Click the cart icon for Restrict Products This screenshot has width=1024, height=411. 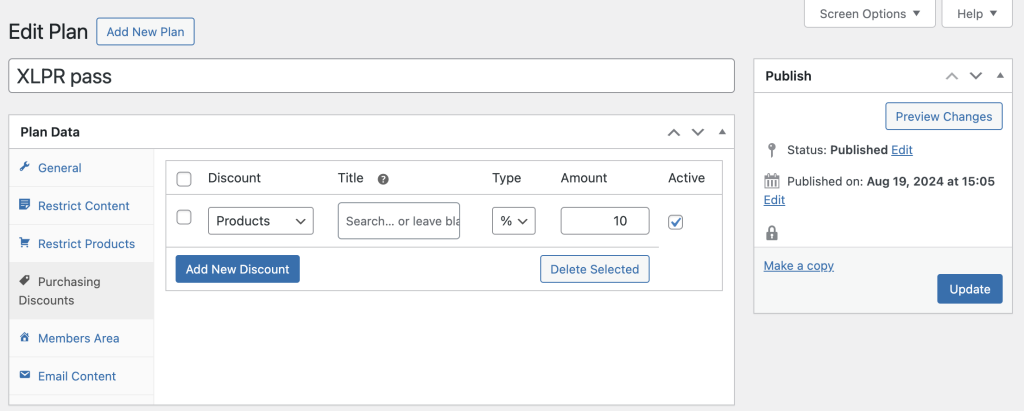tap(25, 243)
